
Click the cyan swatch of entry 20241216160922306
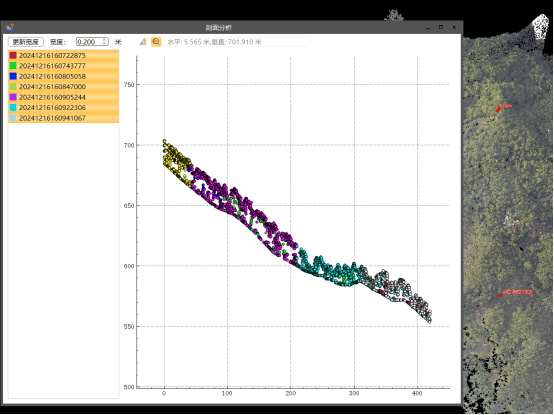click(13, 107)
